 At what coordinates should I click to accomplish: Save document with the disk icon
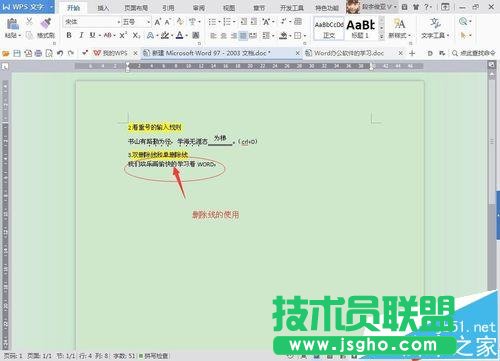[x=17, y=53]
